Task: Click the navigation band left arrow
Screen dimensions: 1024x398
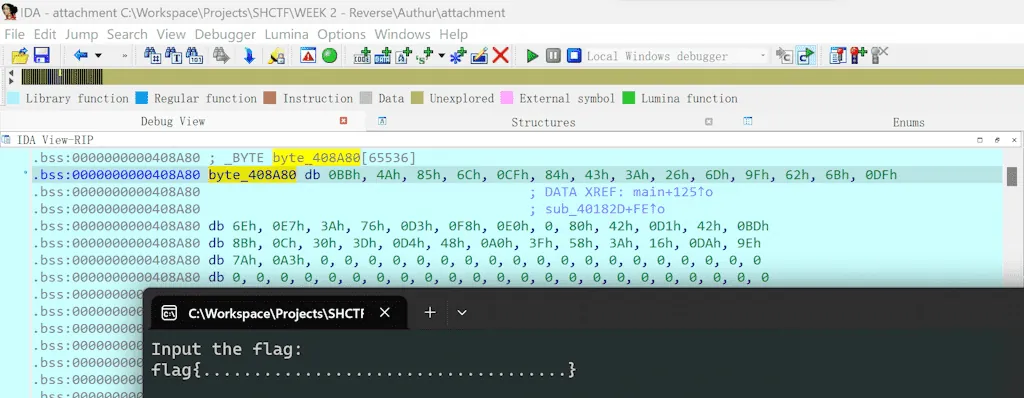Action: pyautogui.click(x=10, y=73)
